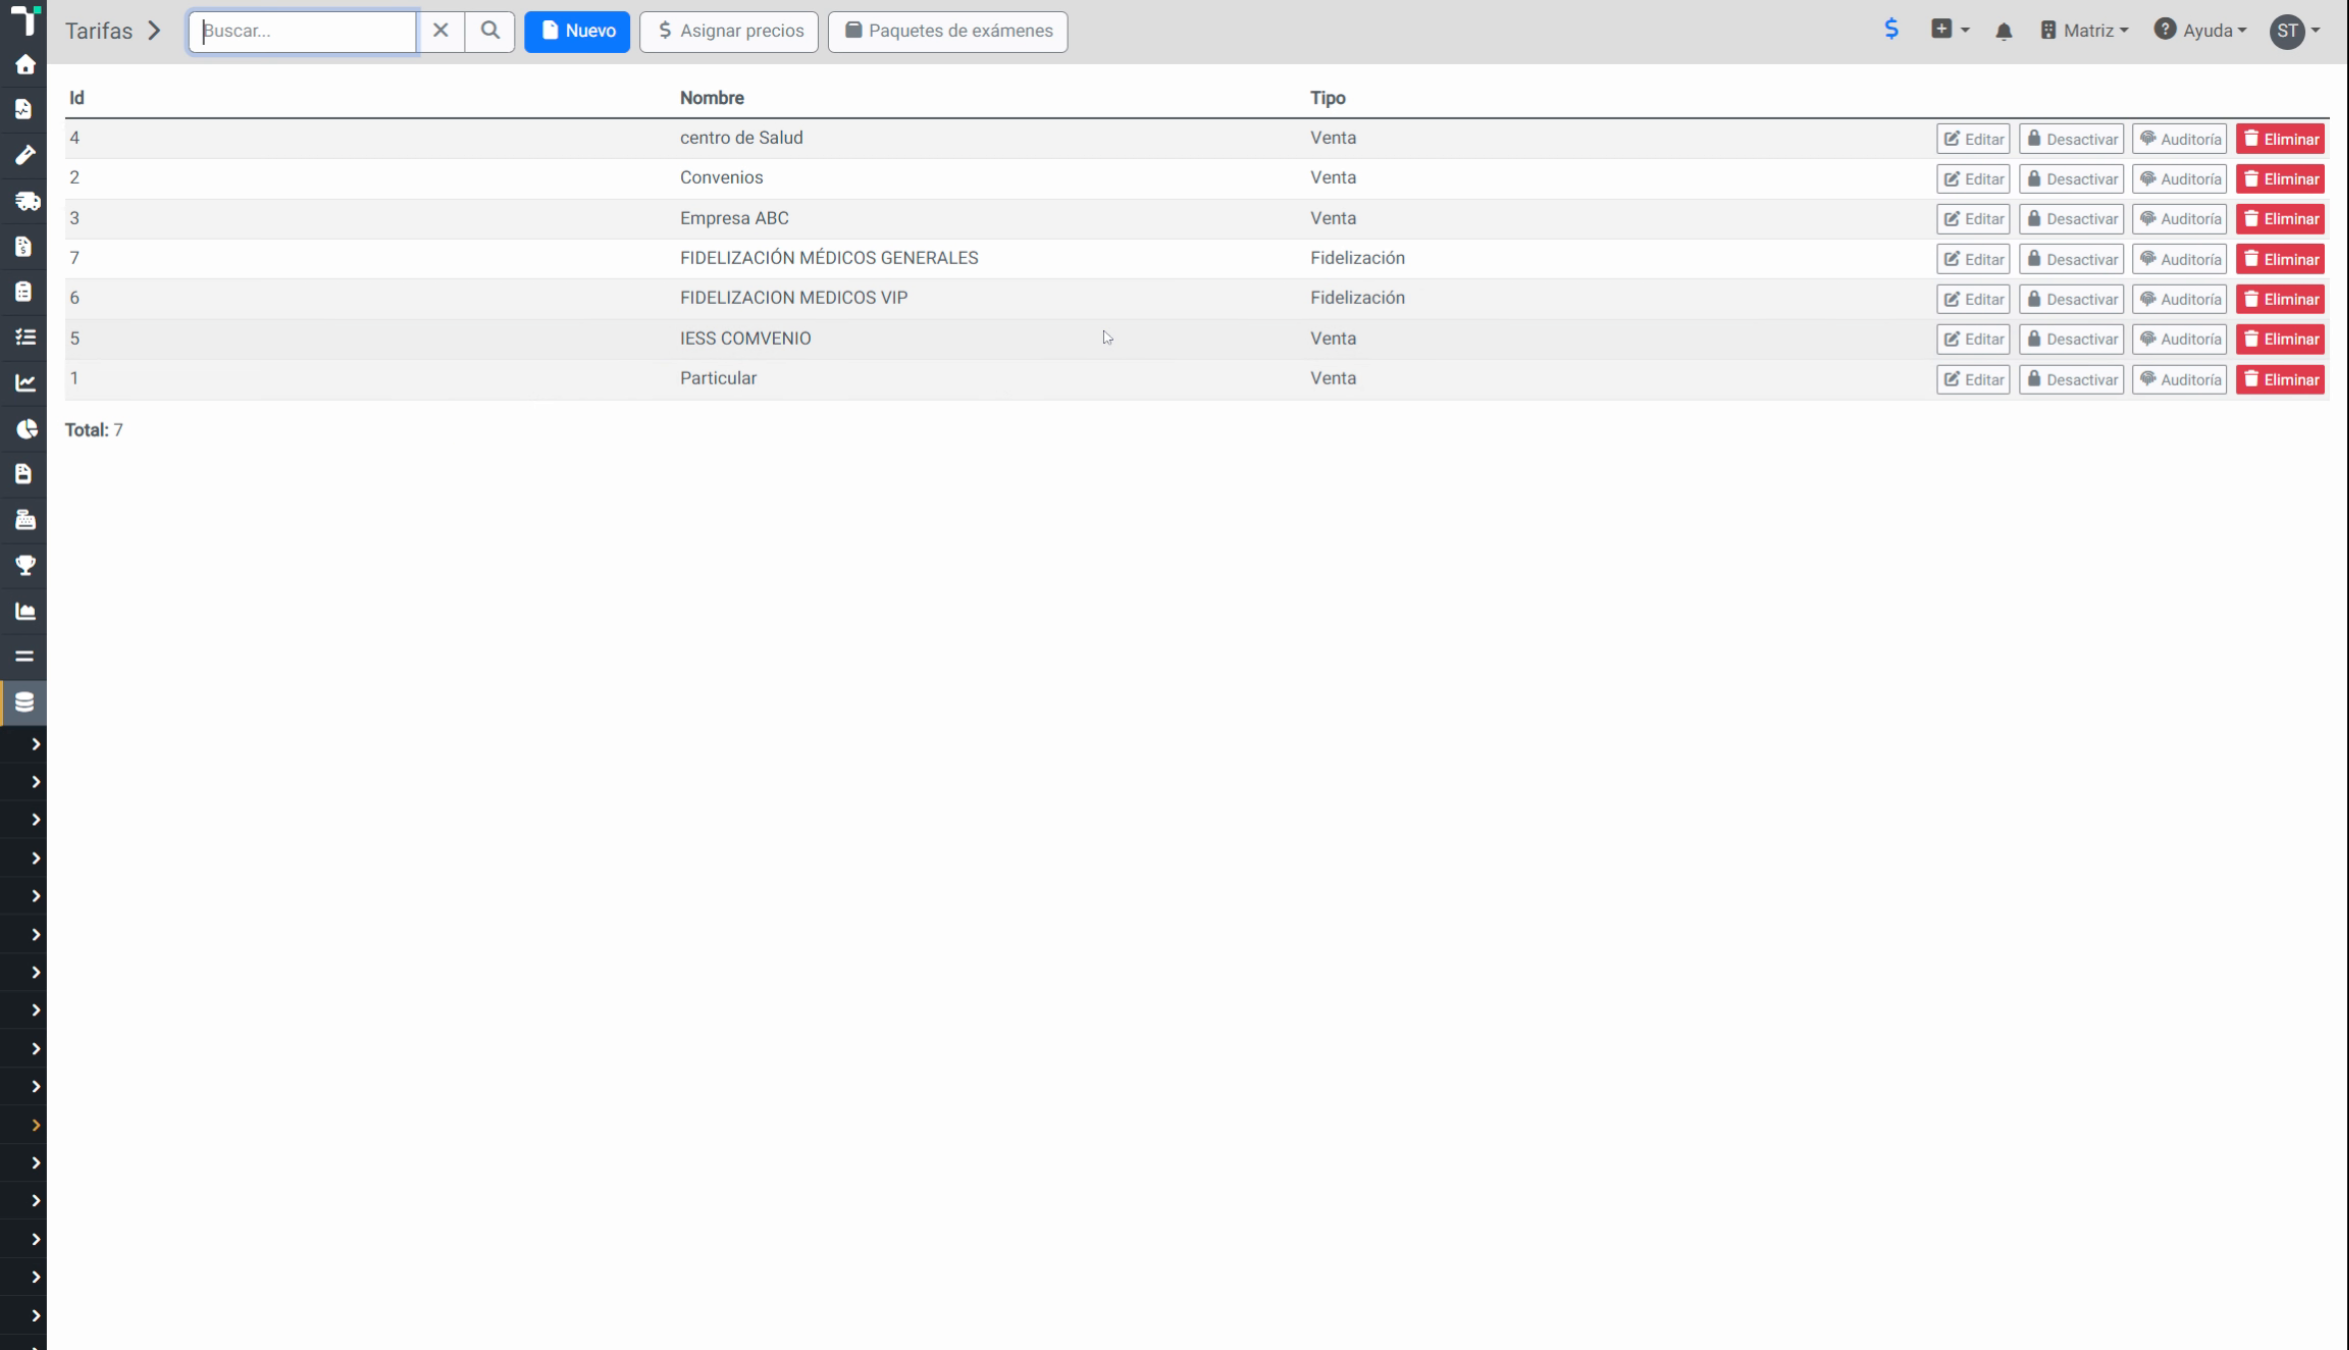This screenshot has height=1350, width=2349.
Task: Open Auditoría for Particular tariff
Action: click(2180, 380)
